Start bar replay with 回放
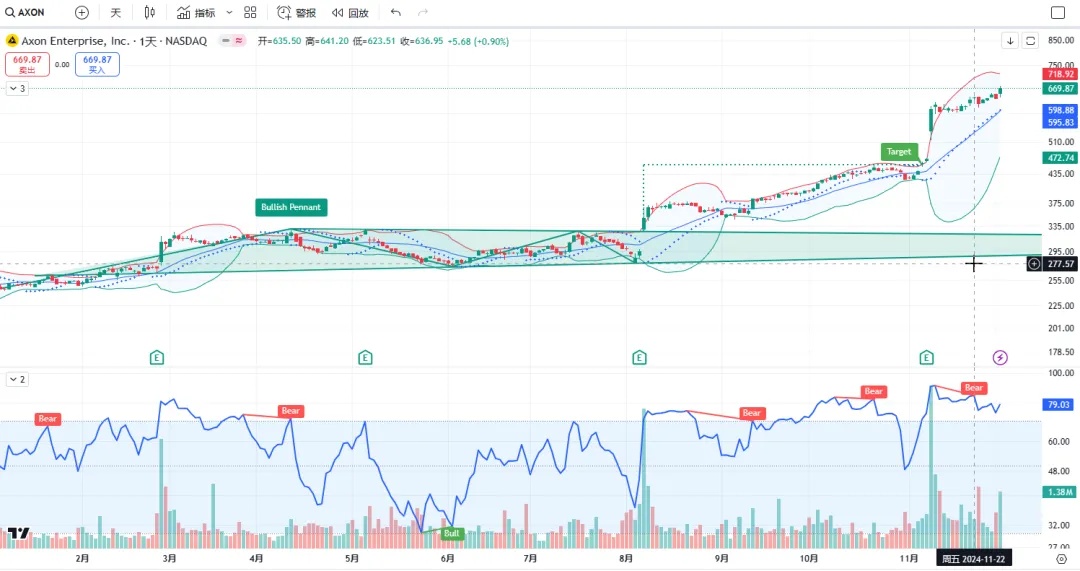Image resolution: width=1080 pixels, height=571 pixels. pyautogui.click(x=350, y=13)
